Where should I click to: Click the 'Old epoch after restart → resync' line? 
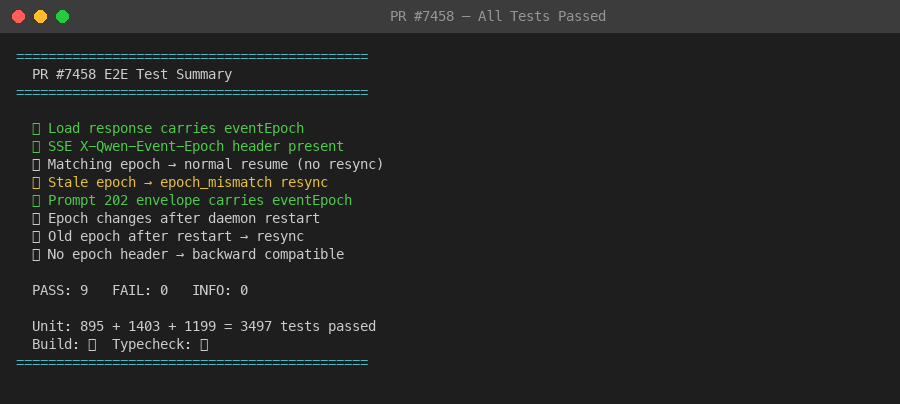[176, 236]
